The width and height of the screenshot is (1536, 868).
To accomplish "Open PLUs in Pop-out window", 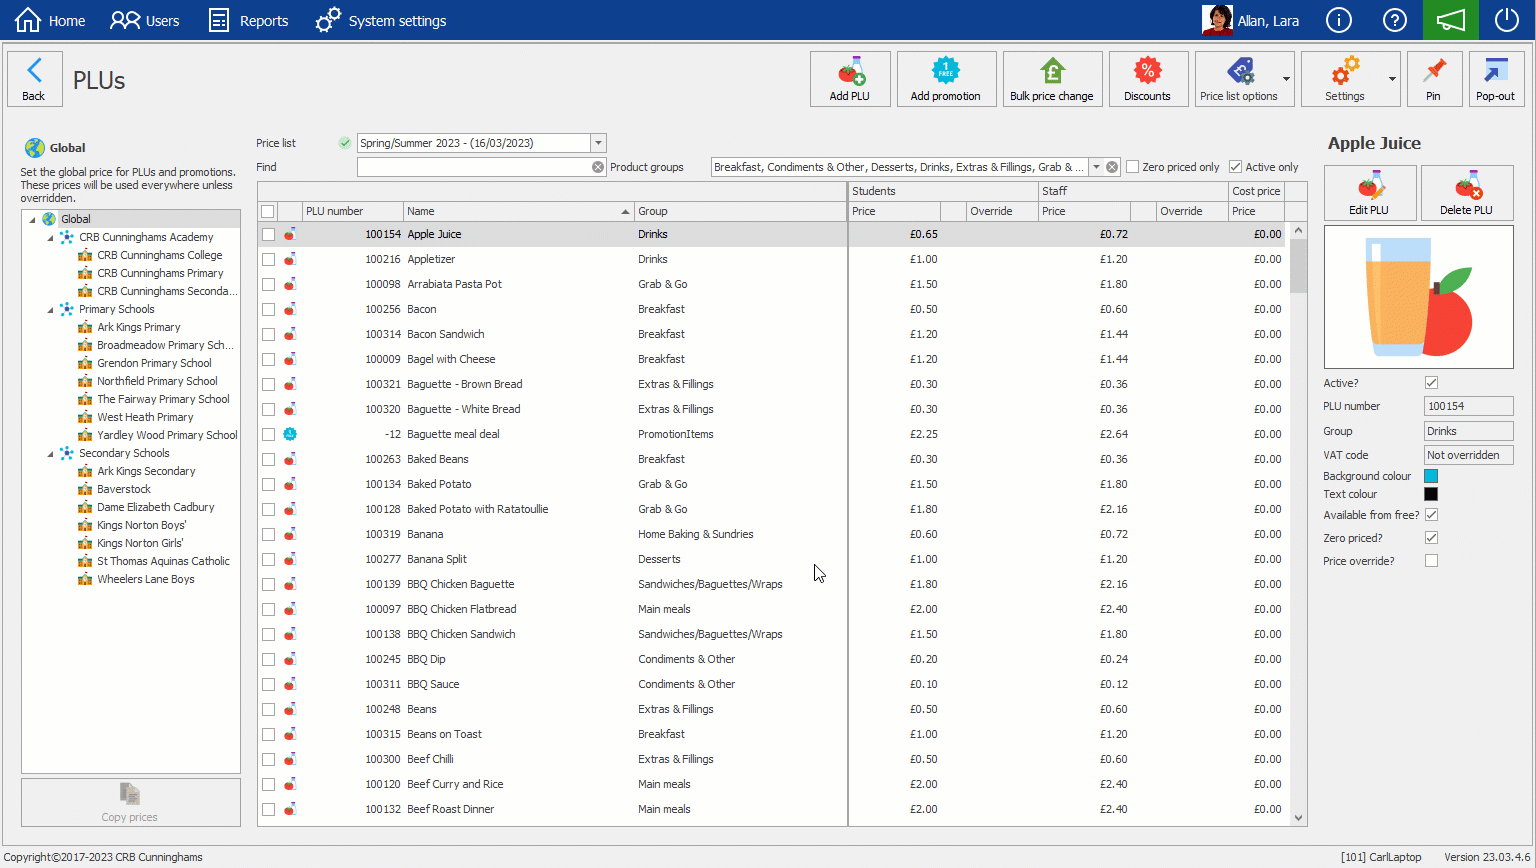I will 1495,79.
